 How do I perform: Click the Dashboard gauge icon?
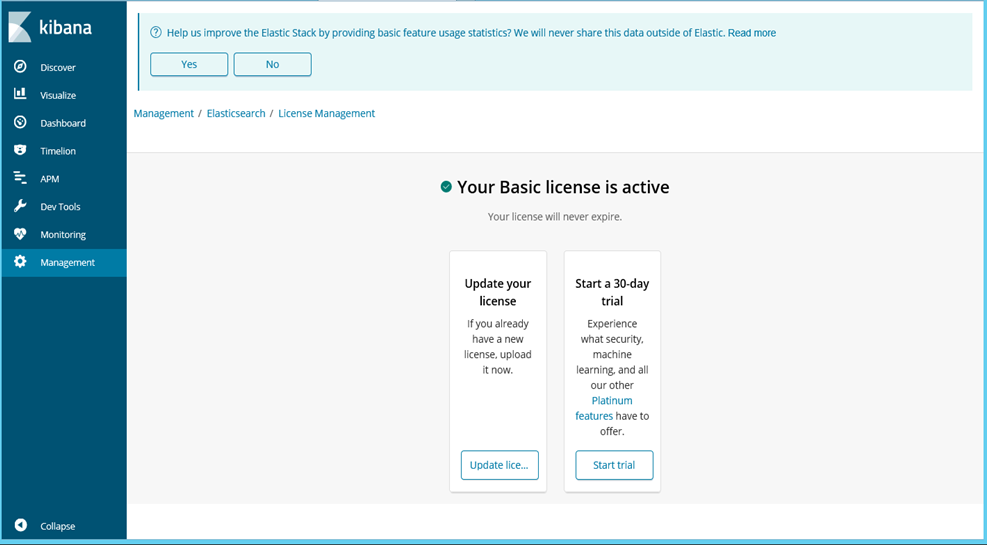20,122
